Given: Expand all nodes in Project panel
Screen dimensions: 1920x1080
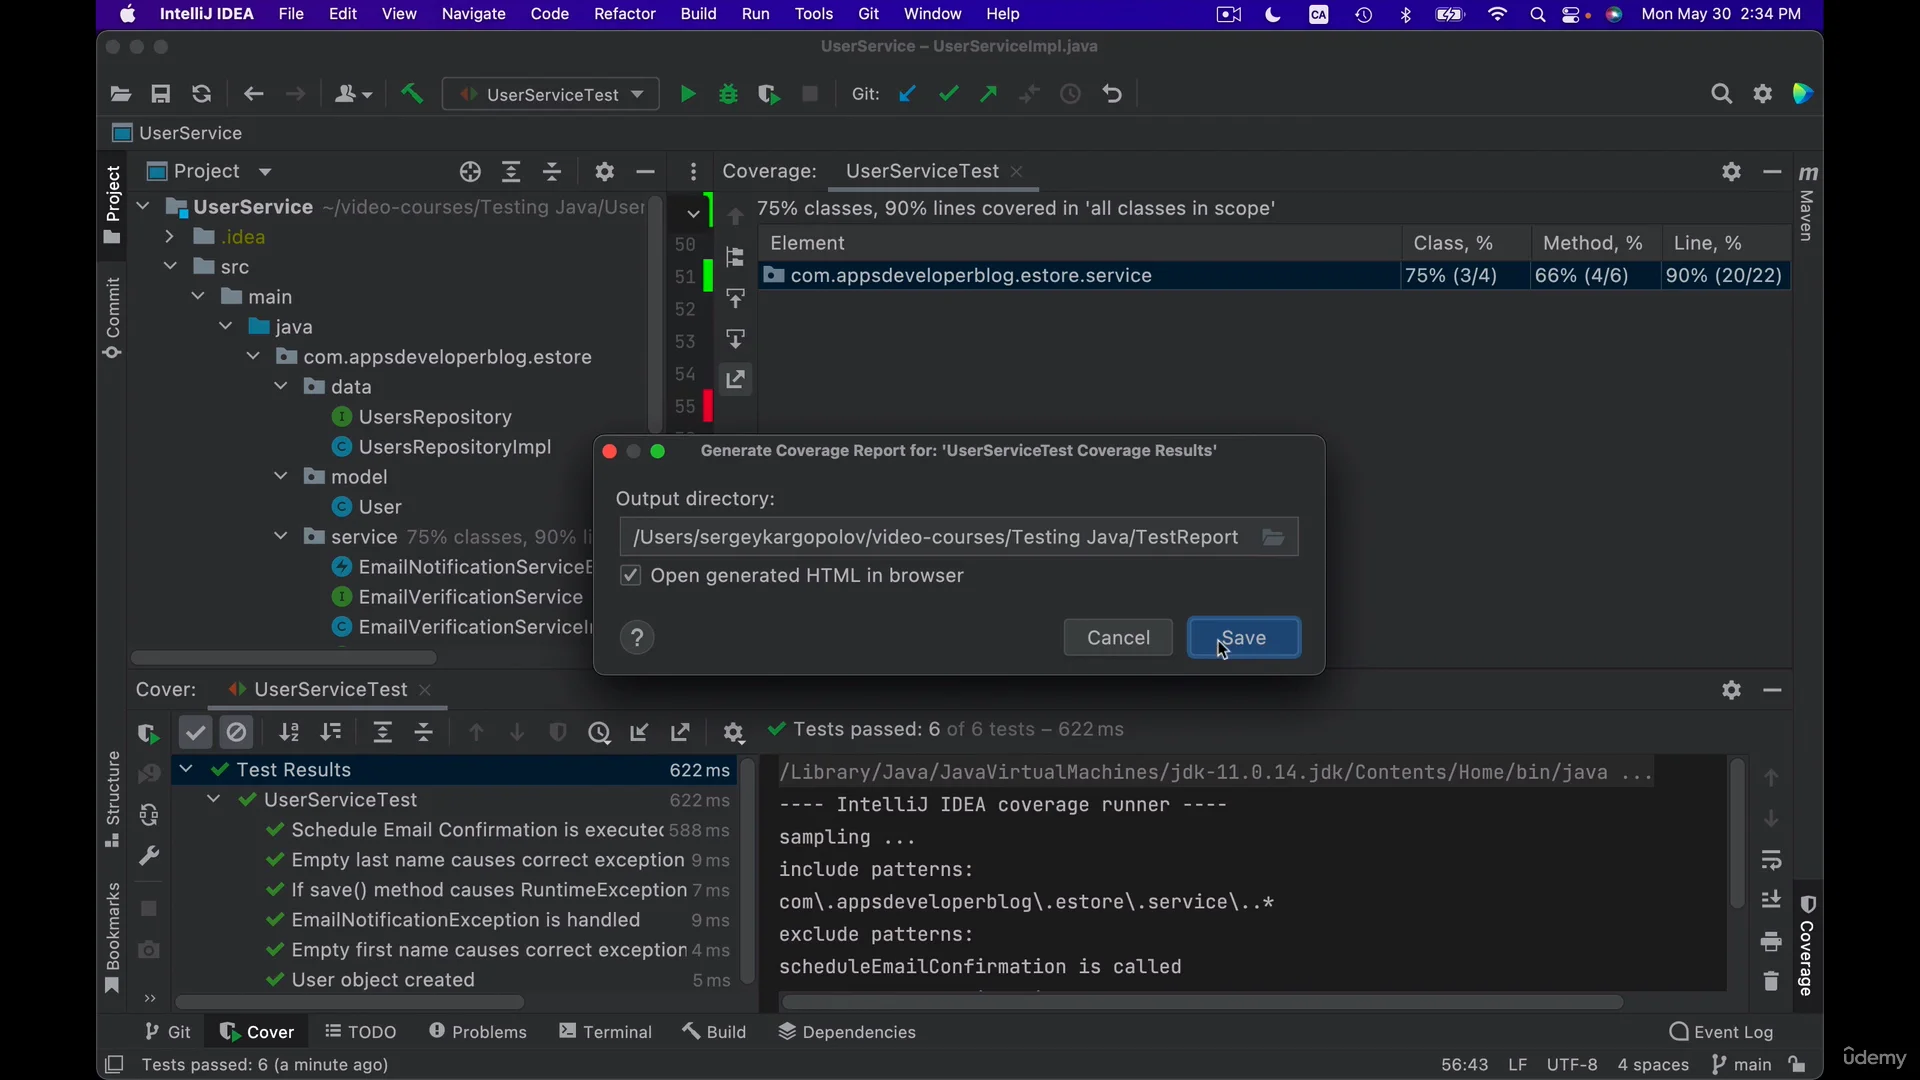Looking at the screenshot, I should tap(511, 172).
